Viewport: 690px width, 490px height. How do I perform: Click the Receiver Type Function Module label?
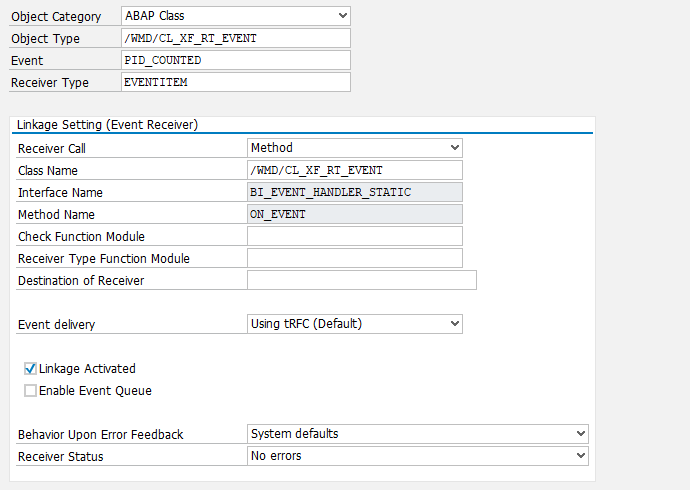103,259
